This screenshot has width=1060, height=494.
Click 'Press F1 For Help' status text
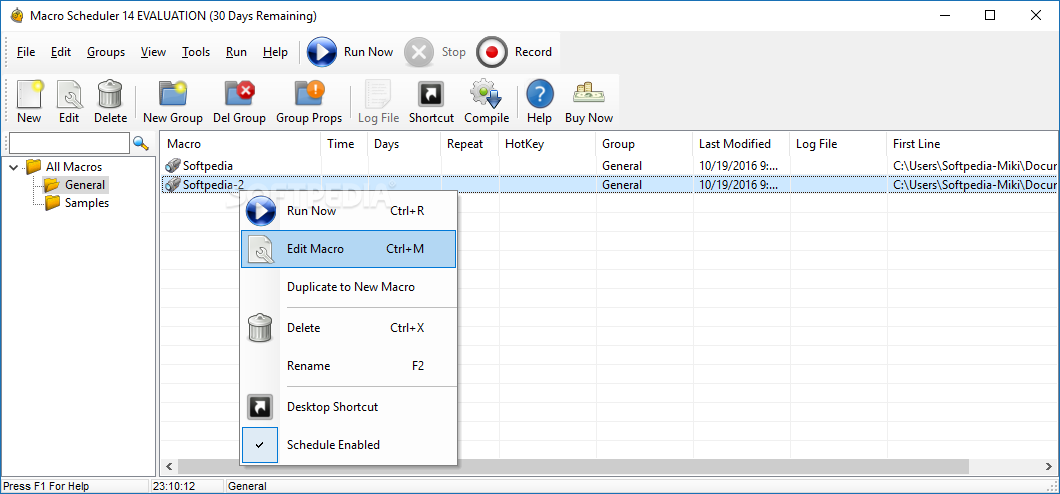point(45,486)
